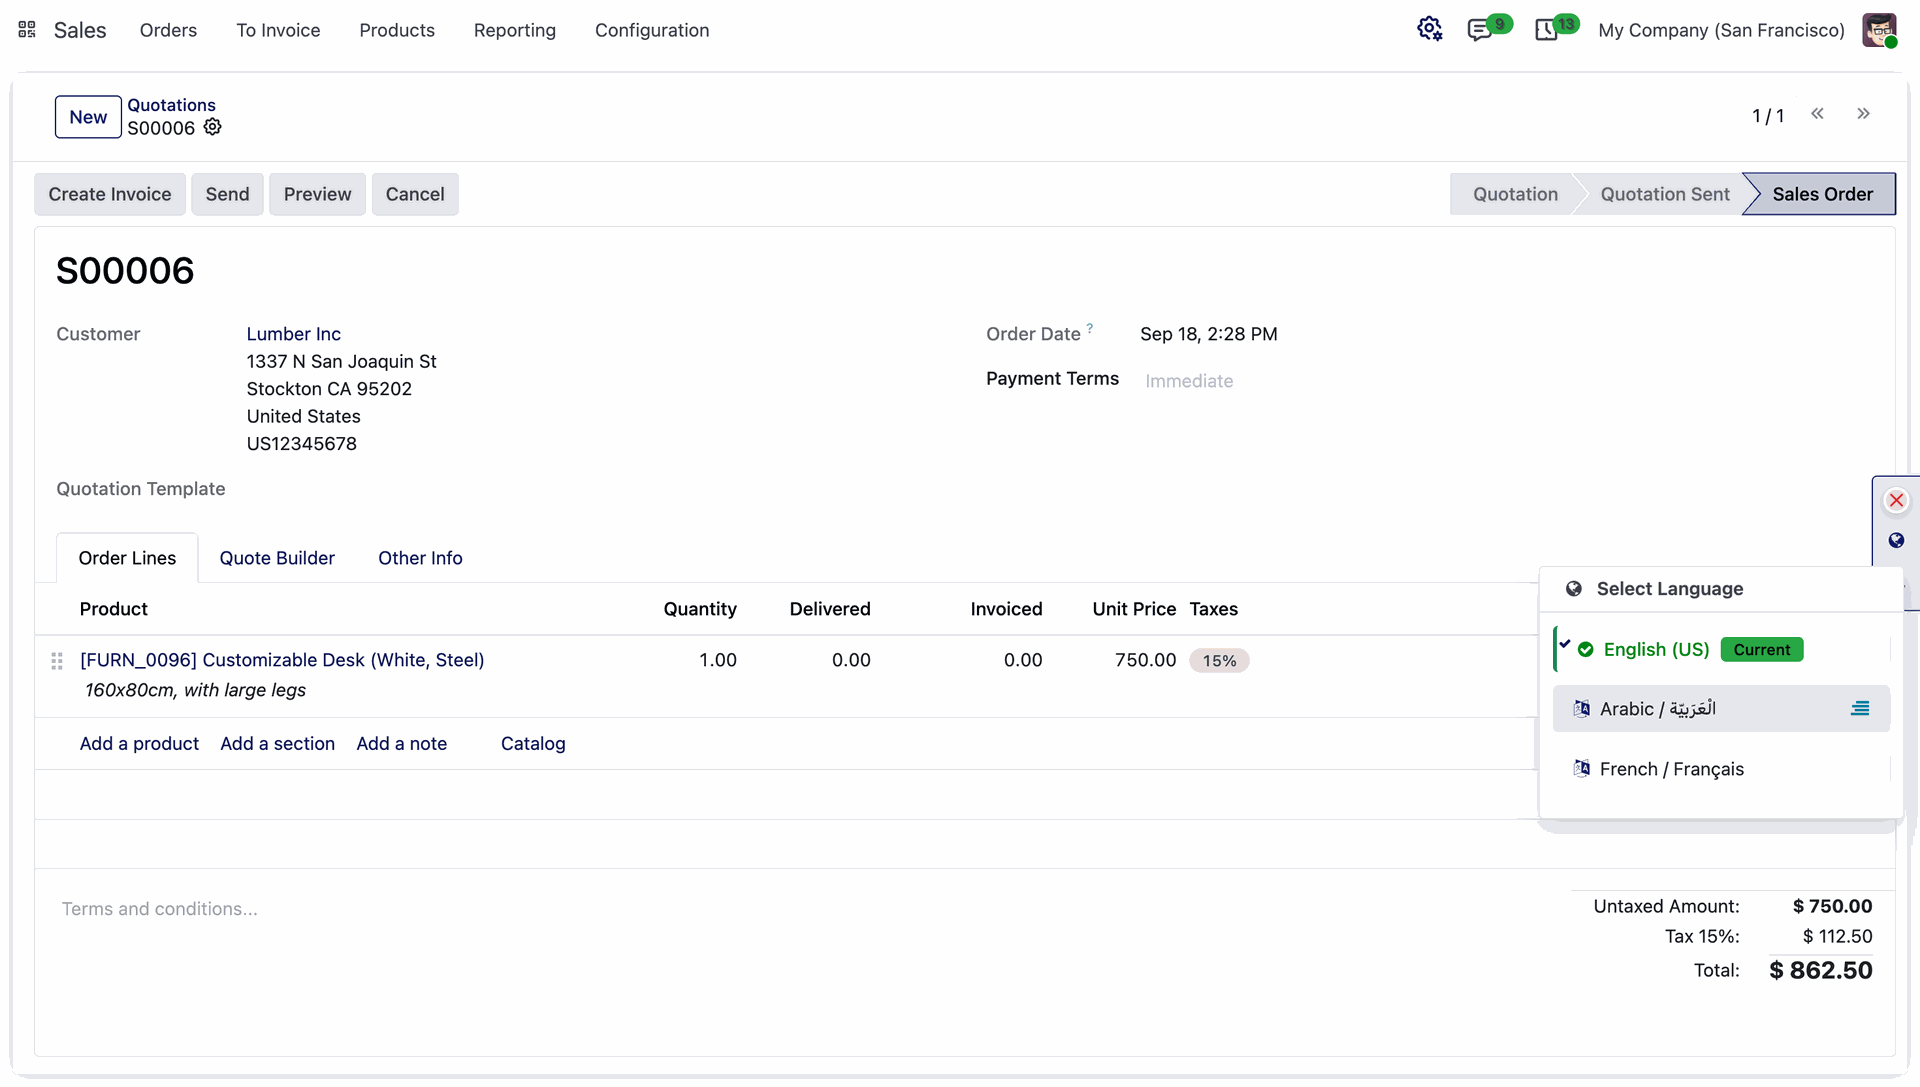Select English (US) language option

coord(1721,650)
